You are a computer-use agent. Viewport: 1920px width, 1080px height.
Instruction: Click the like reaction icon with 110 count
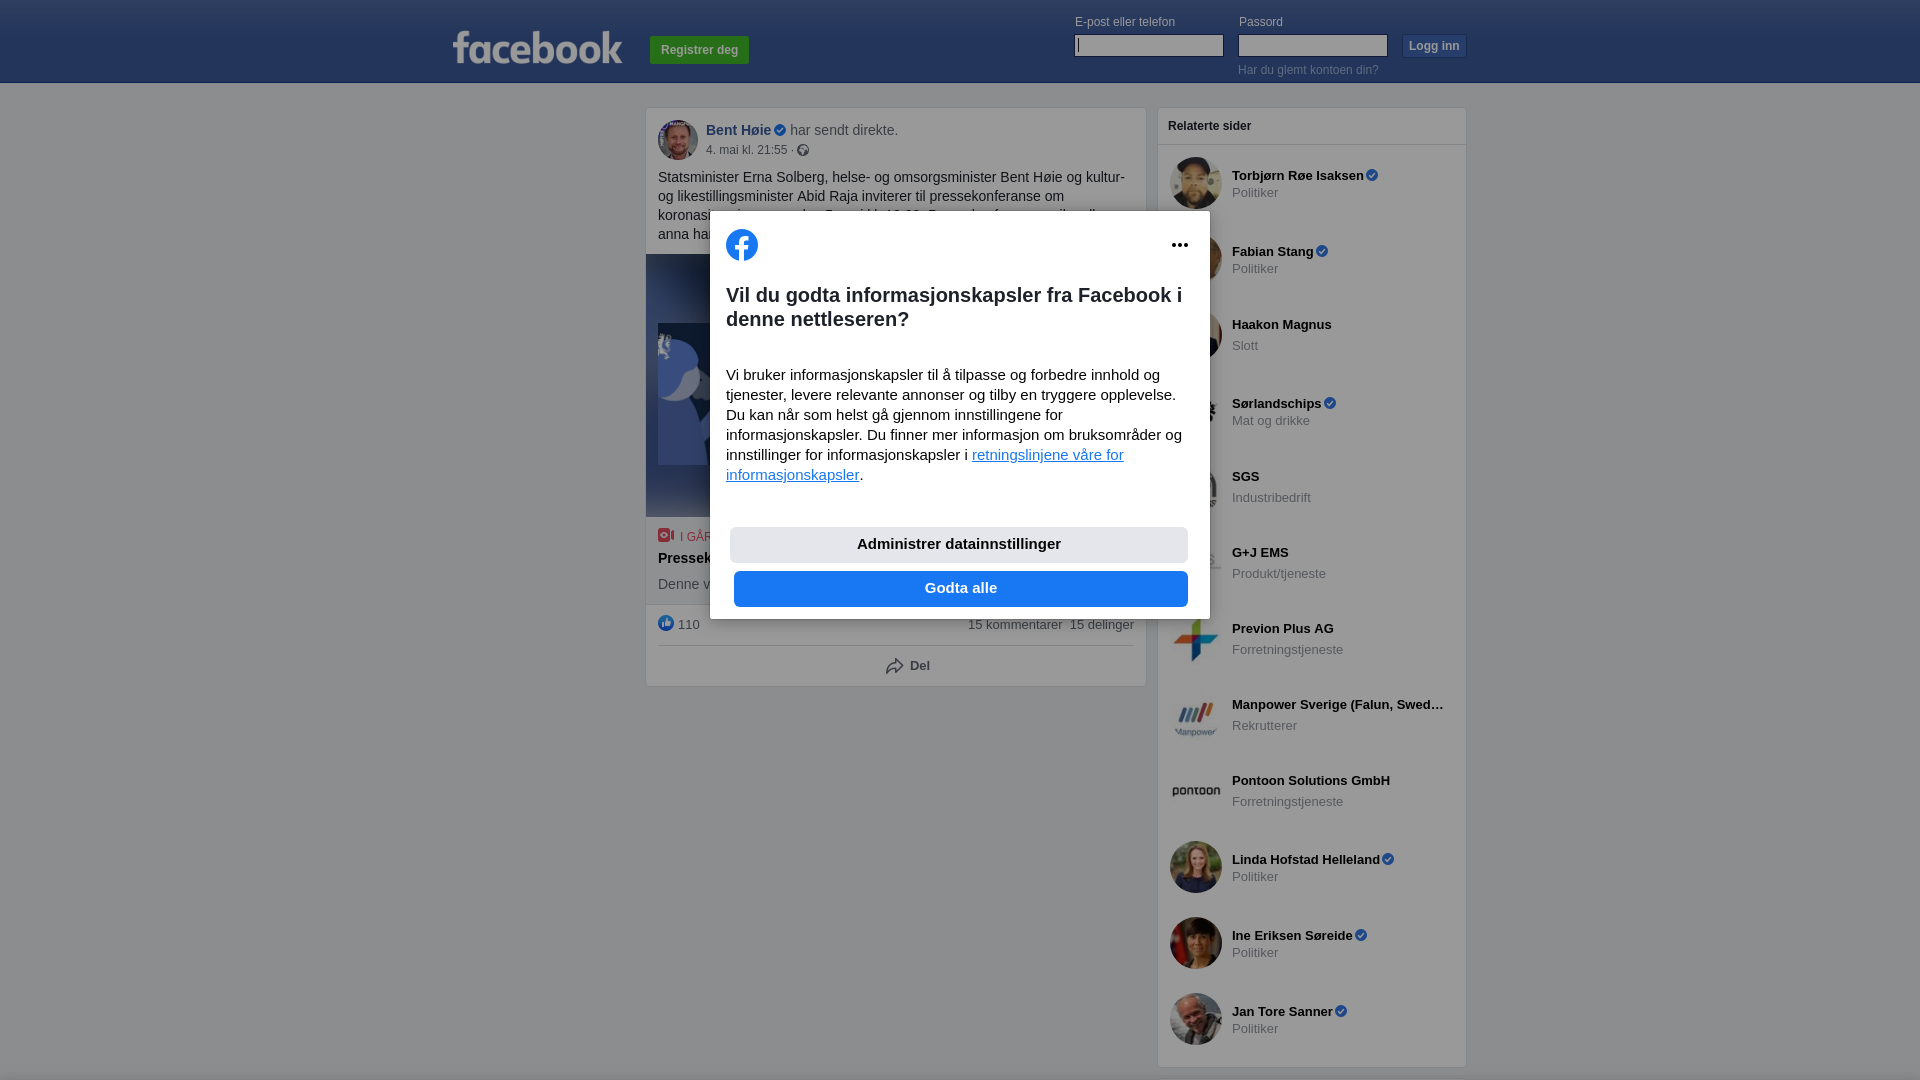click(x=666, y=623)
